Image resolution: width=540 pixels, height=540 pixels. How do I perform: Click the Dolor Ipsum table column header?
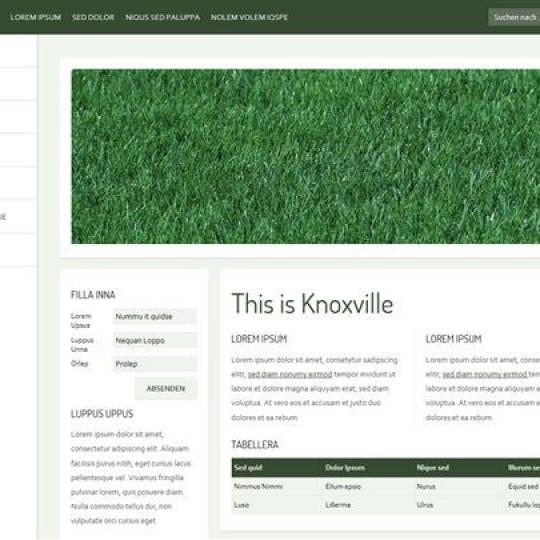345,468
